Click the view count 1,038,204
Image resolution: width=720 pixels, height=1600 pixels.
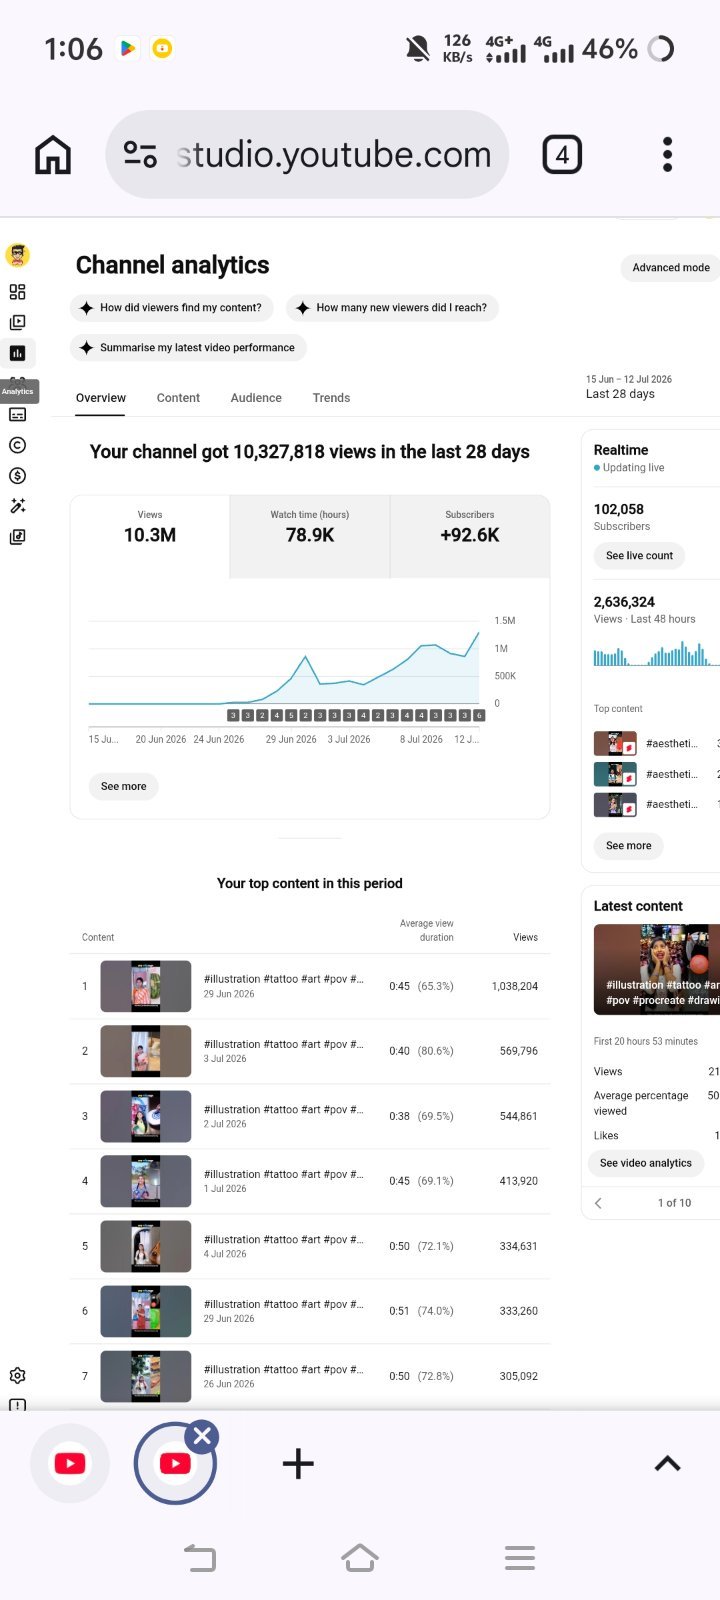pos(515,986)
